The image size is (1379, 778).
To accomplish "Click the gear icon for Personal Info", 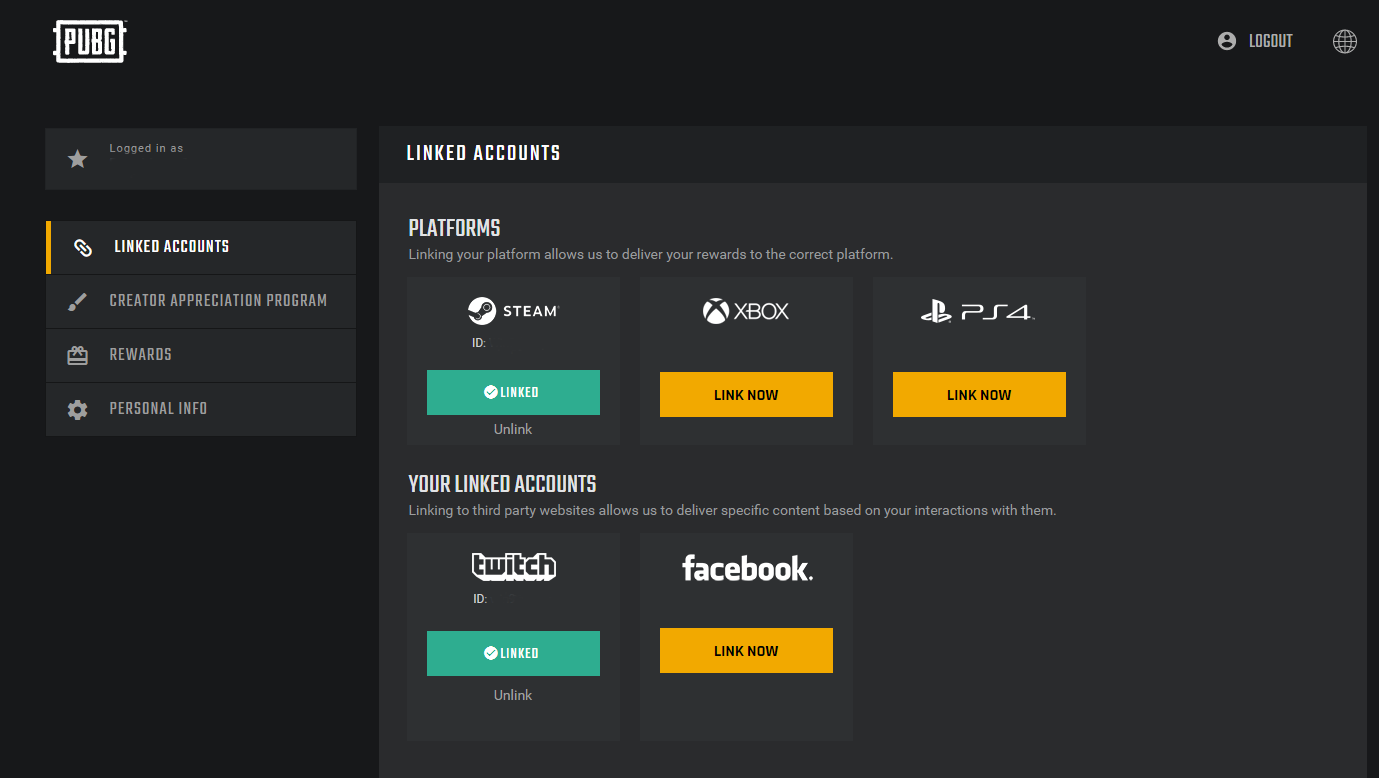I will click(77, 409).
